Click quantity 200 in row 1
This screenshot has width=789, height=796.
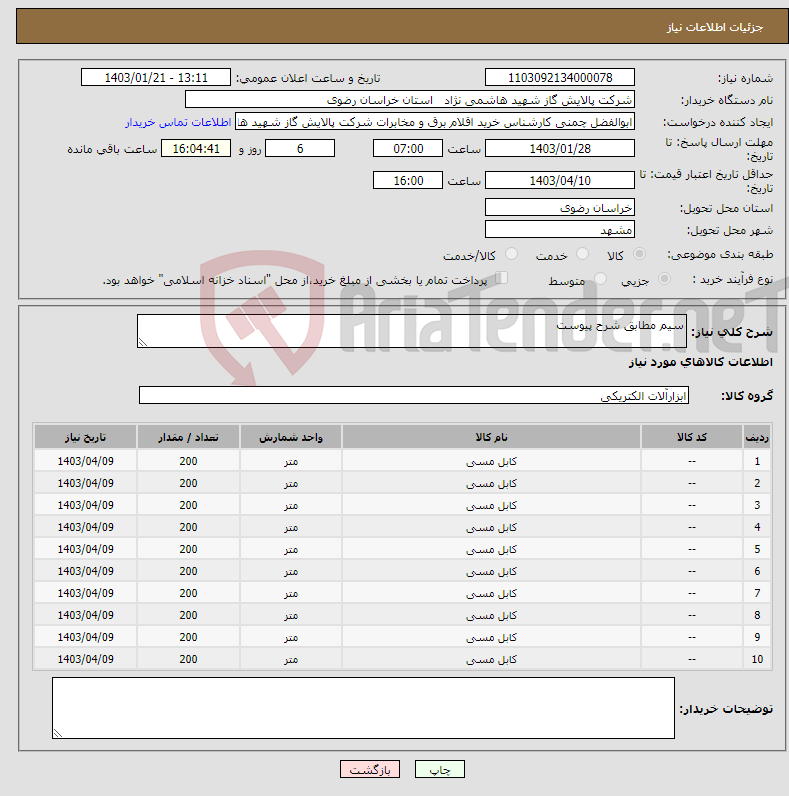(188, 461)
